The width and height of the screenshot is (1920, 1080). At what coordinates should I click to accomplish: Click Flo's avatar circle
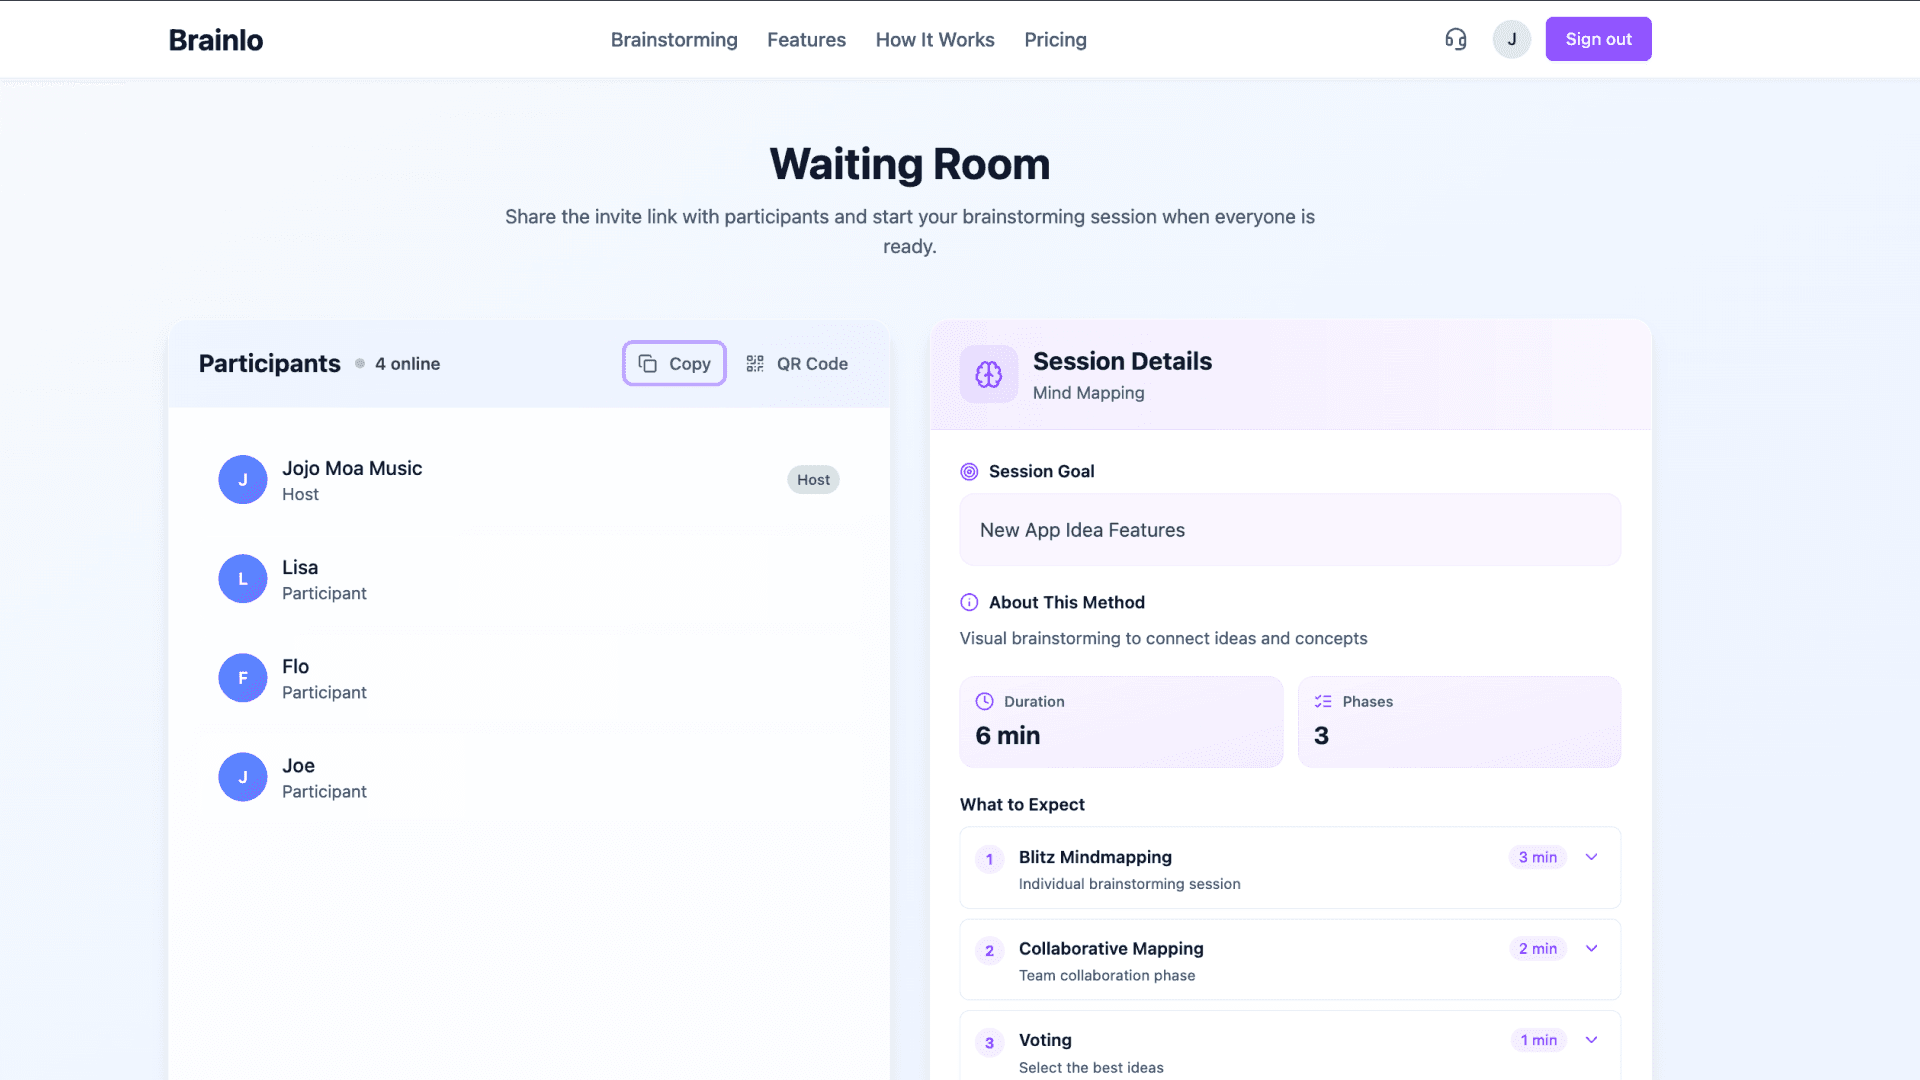(x=242, y=677)
